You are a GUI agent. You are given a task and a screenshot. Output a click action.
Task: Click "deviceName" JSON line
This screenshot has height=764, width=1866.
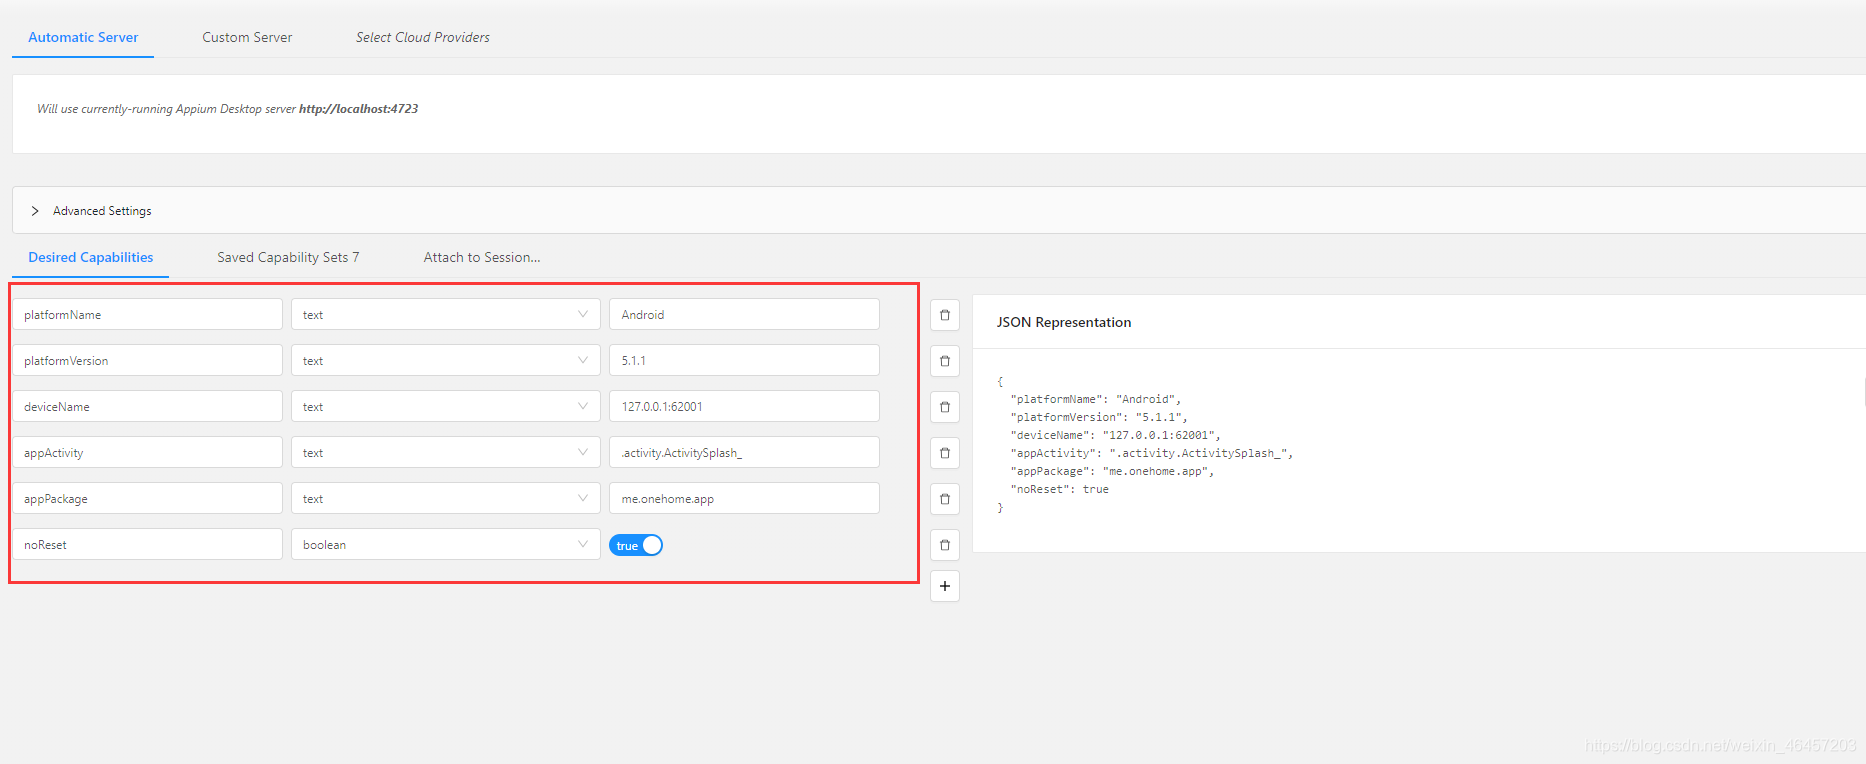(1116, 435)
